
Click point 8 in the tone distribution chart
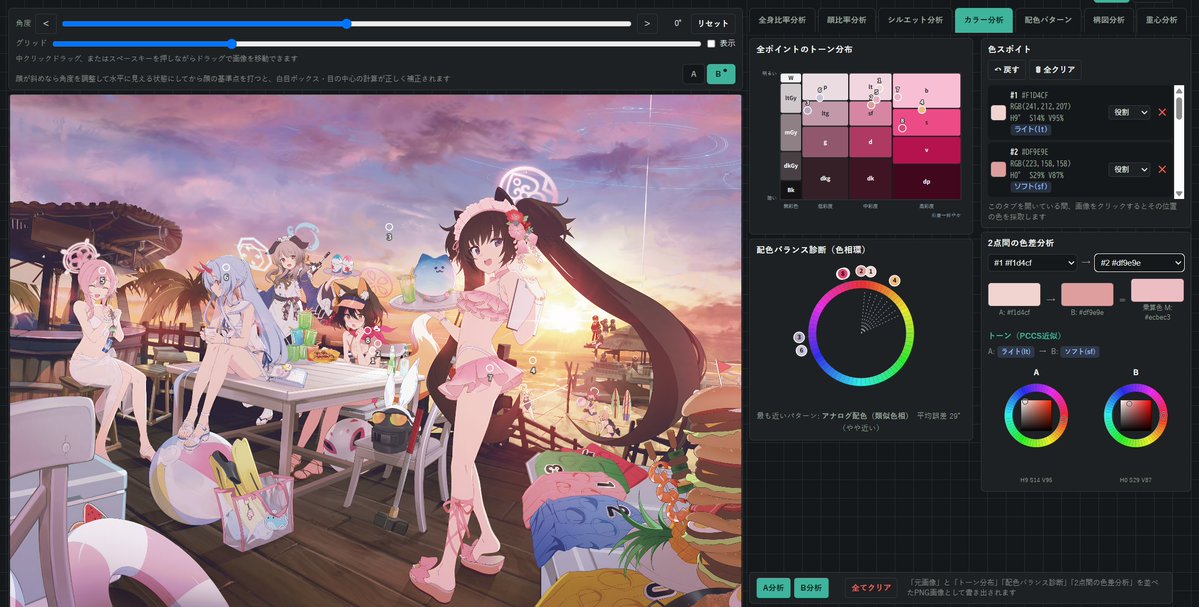[x=902, y=128]
